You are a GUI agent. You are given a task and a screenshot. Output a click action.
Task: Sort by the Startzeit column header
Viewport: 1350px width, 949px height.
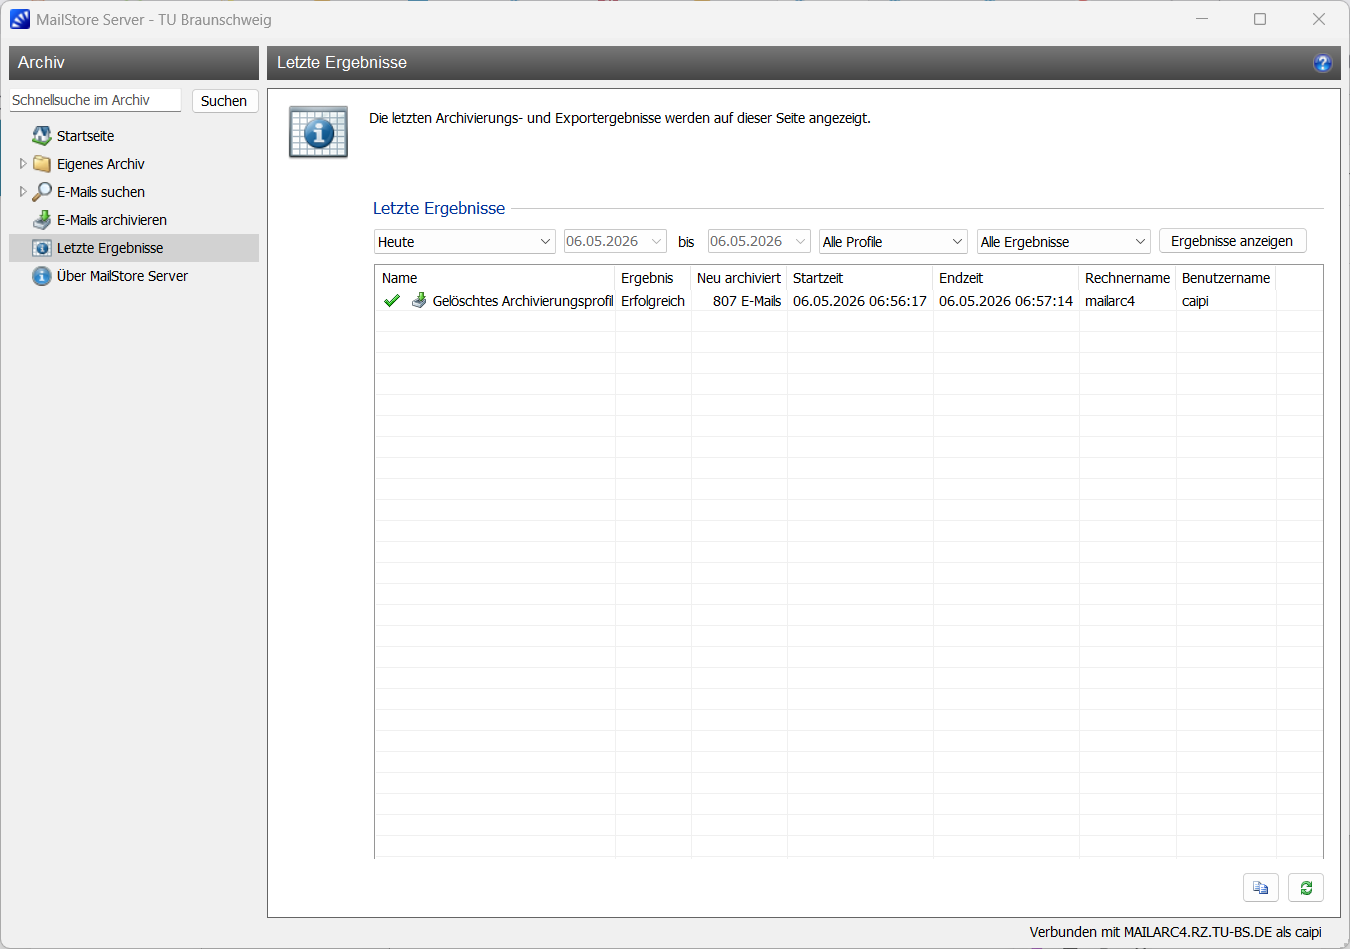click(860, 278)
